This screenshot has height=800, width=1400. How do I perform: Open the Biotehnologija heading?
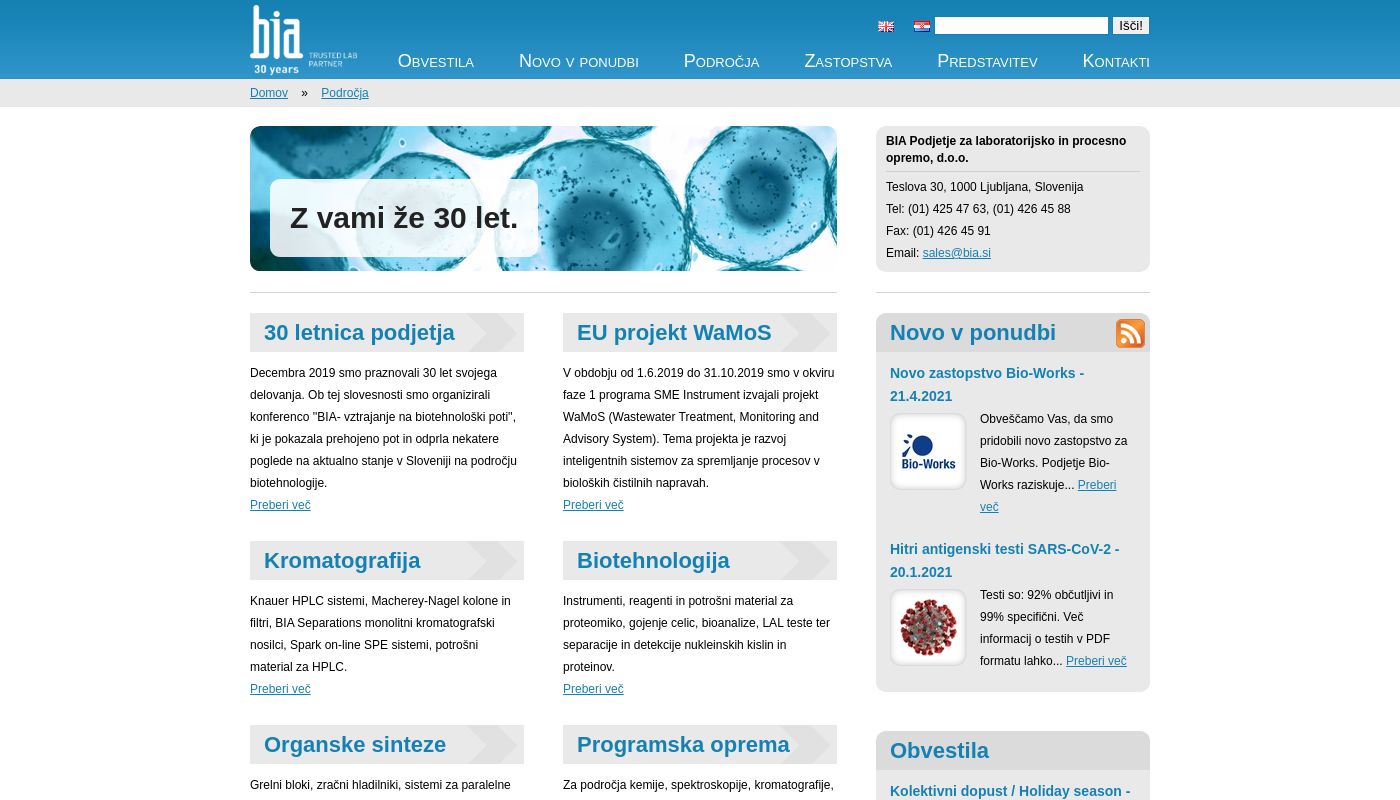[653, 561]
